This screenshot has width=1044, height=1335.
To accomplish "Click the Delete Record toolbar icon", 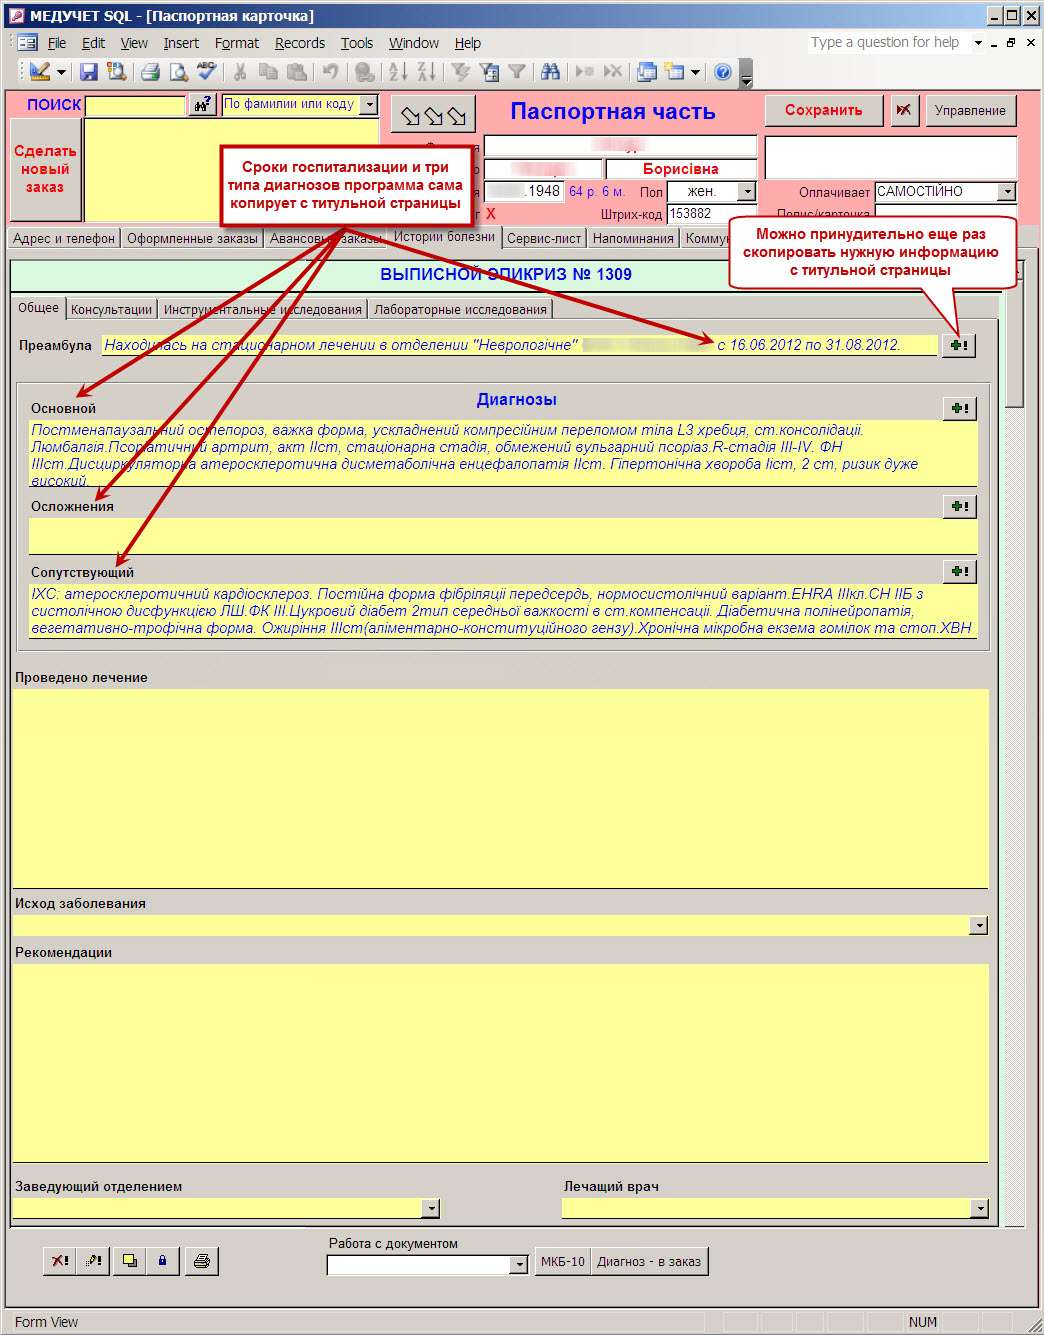I will point(613,72).
